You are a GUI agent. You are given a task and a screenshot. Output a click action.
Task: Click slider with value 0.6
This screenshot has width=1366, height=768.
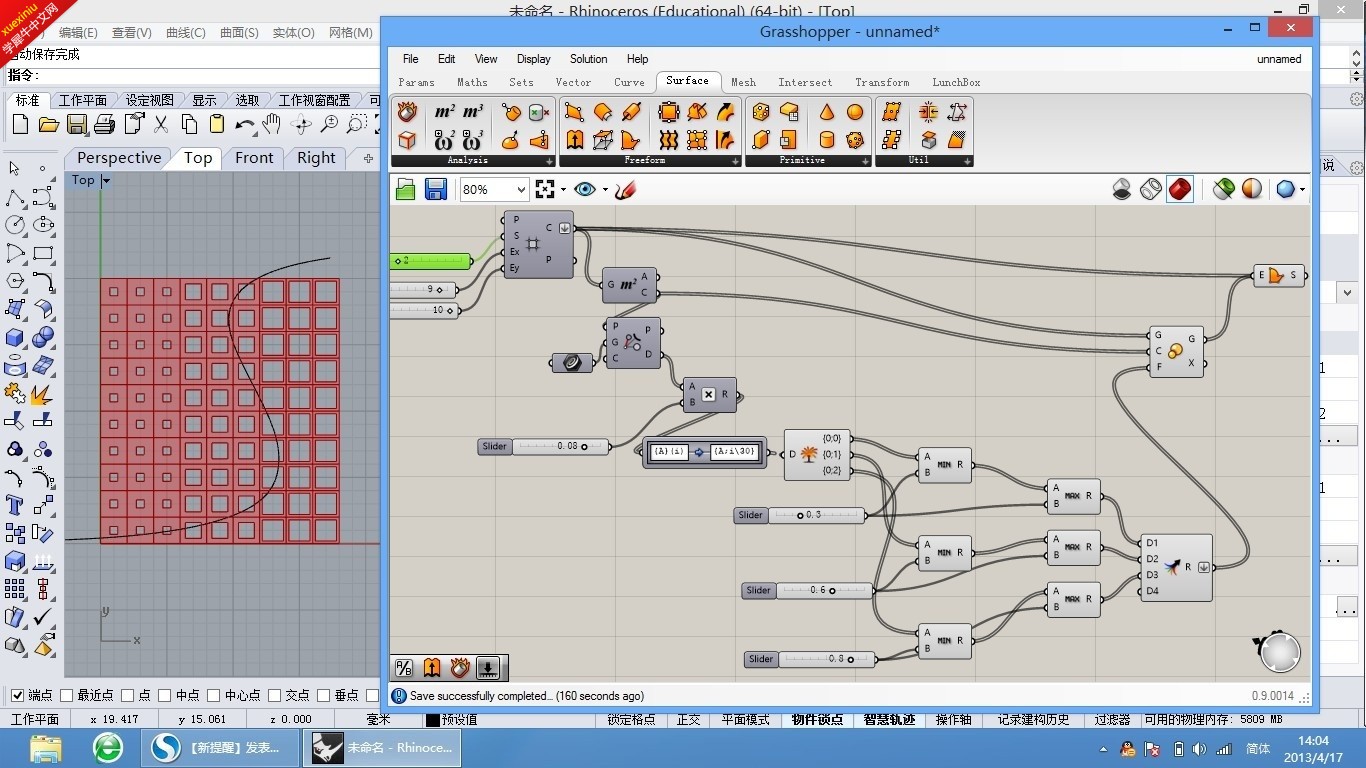[x=809, y=590]
